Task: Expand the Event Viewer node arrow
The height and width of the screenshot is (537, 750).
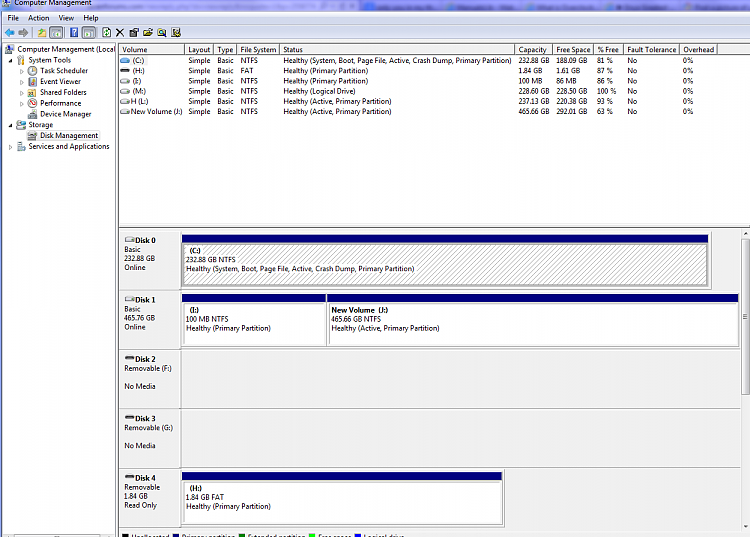Action: (22, 82)
